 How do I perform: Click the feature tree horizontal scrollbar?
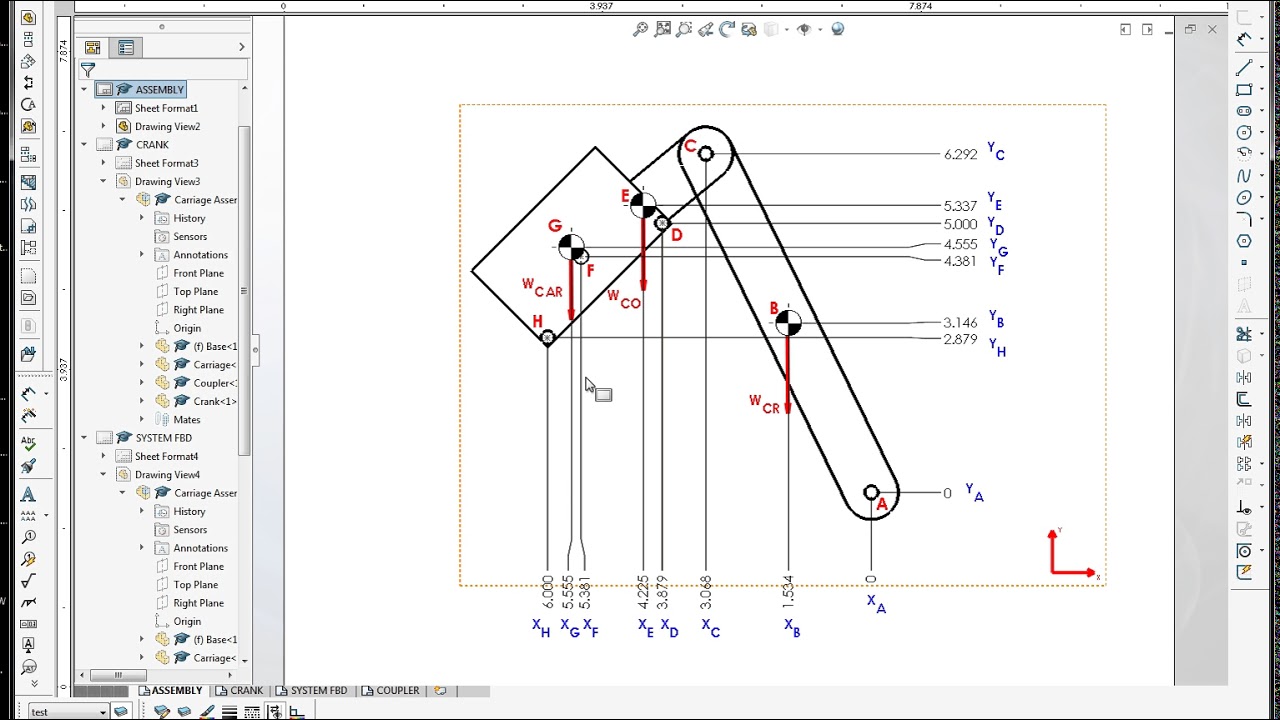click(x=117, y=675)
